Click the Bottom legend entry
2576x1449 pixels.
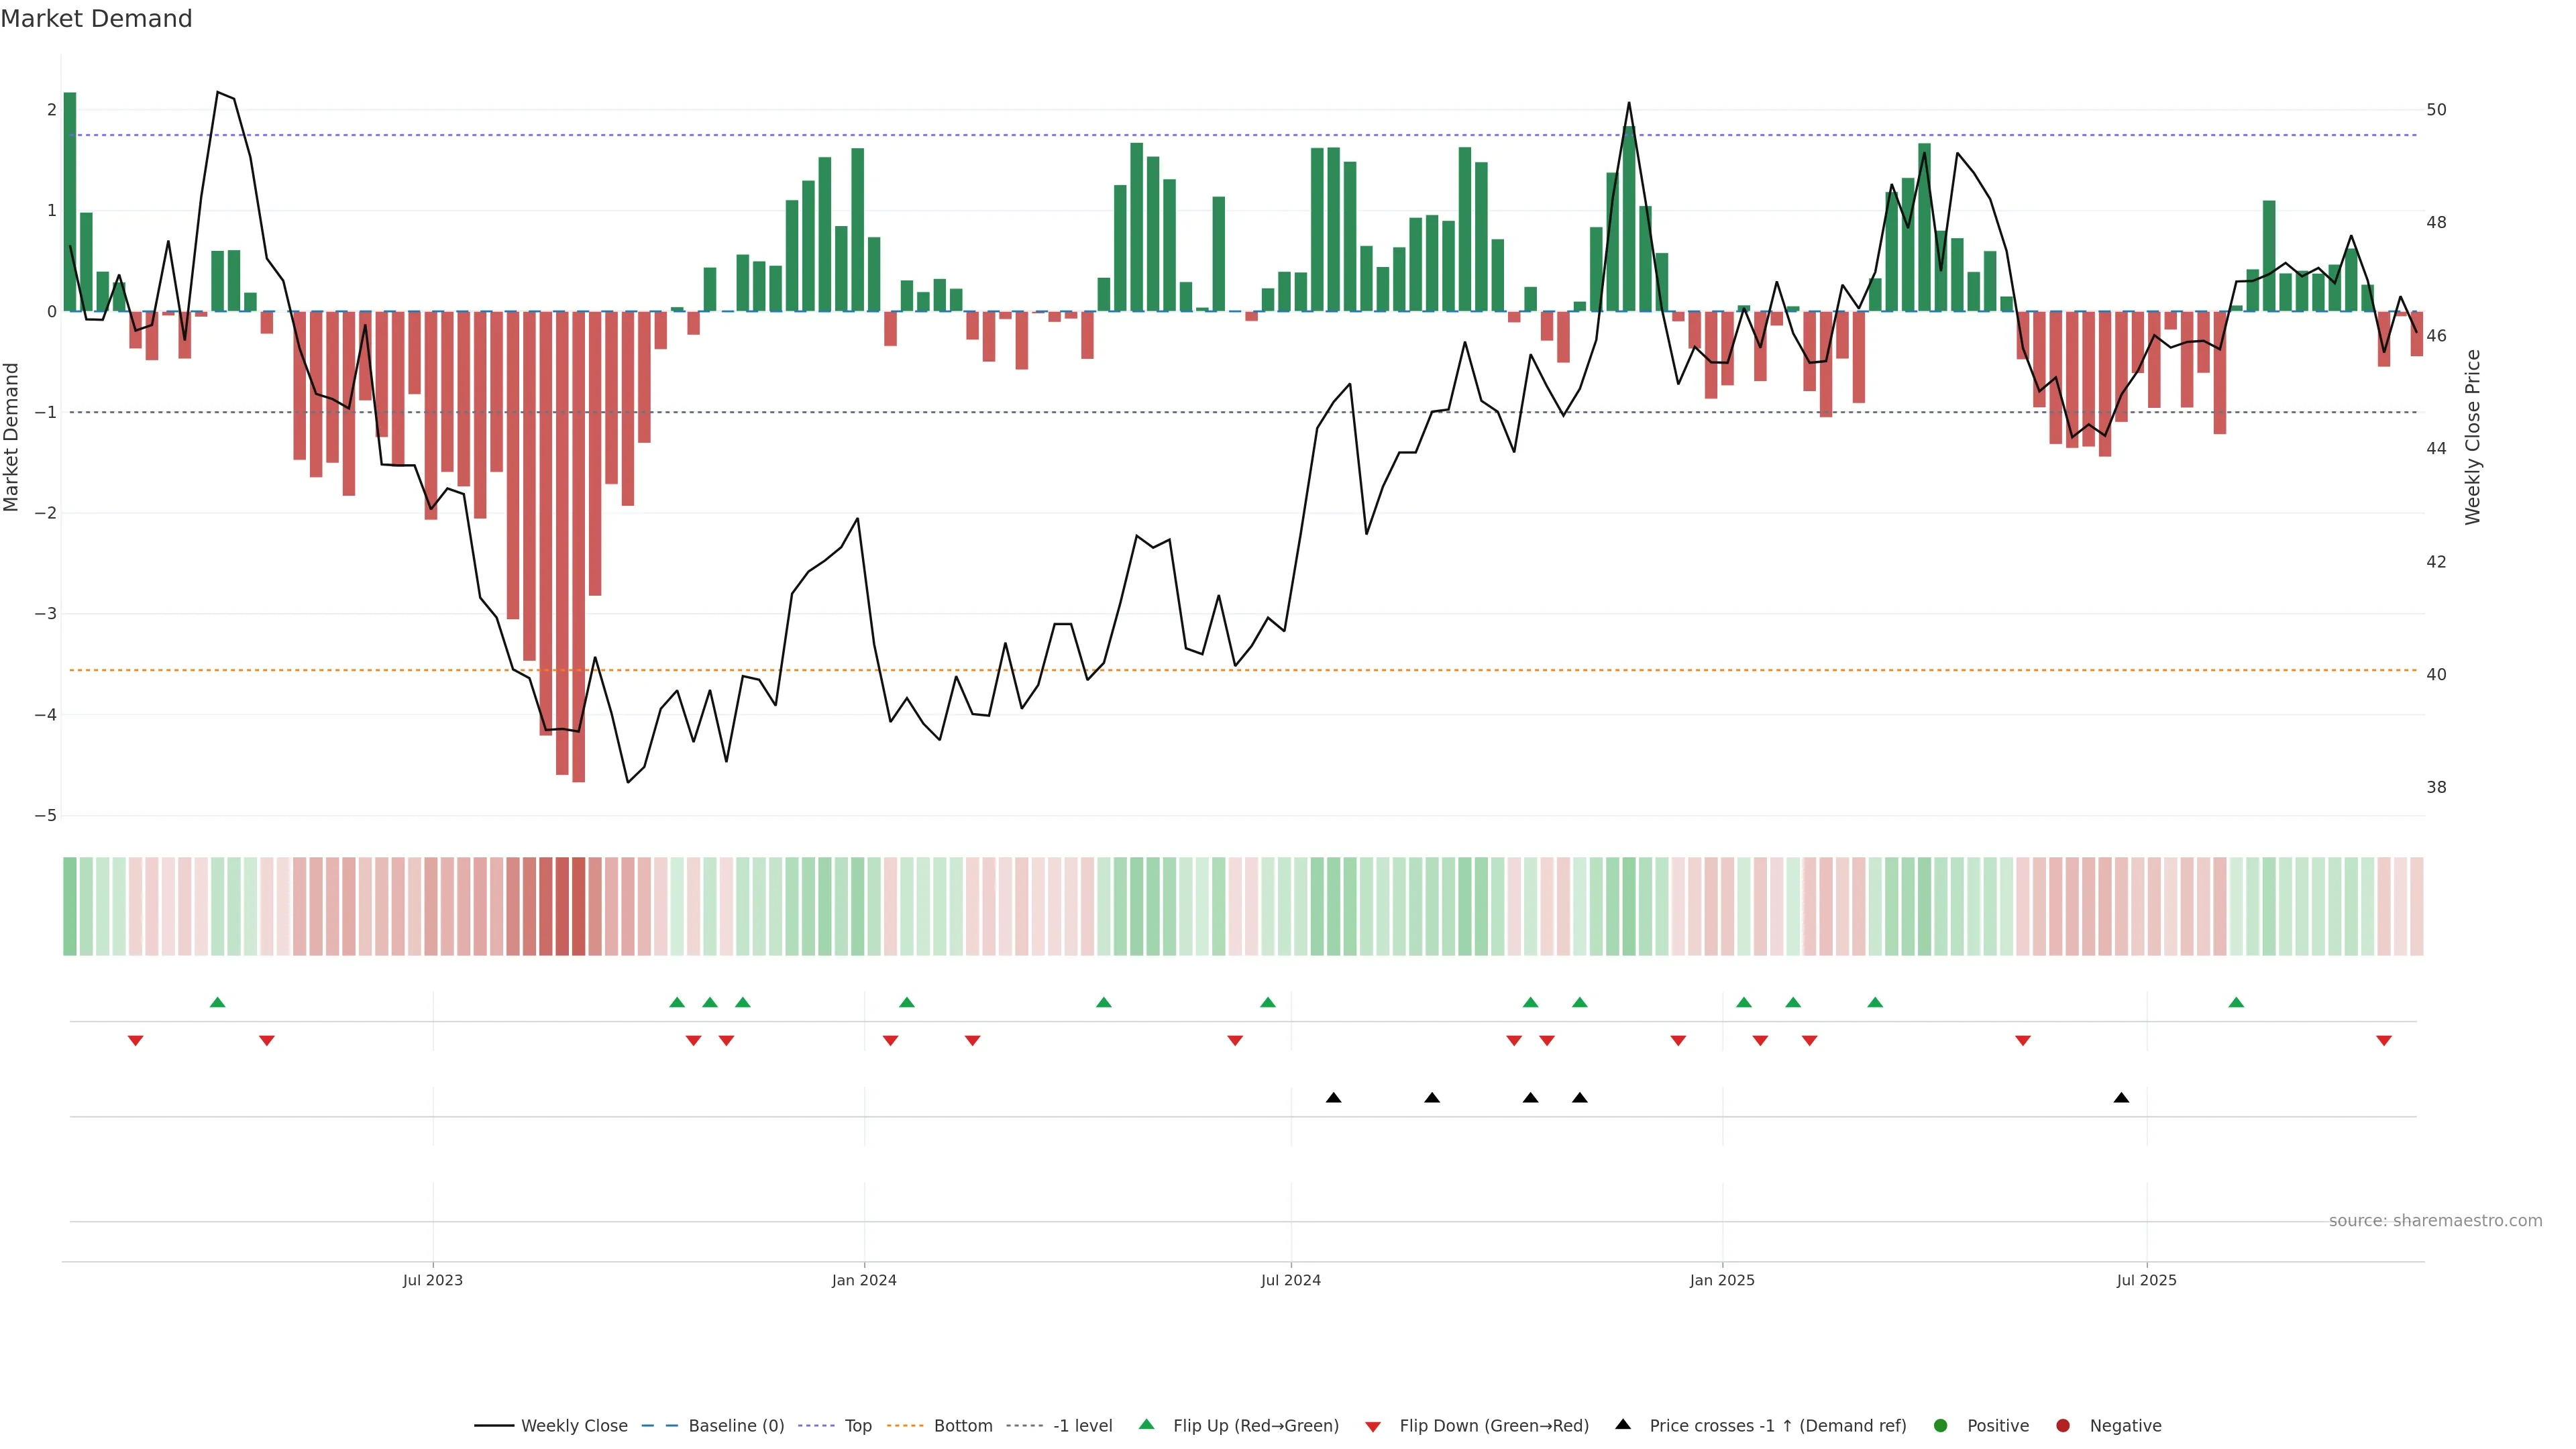(x=962, y=1426)
